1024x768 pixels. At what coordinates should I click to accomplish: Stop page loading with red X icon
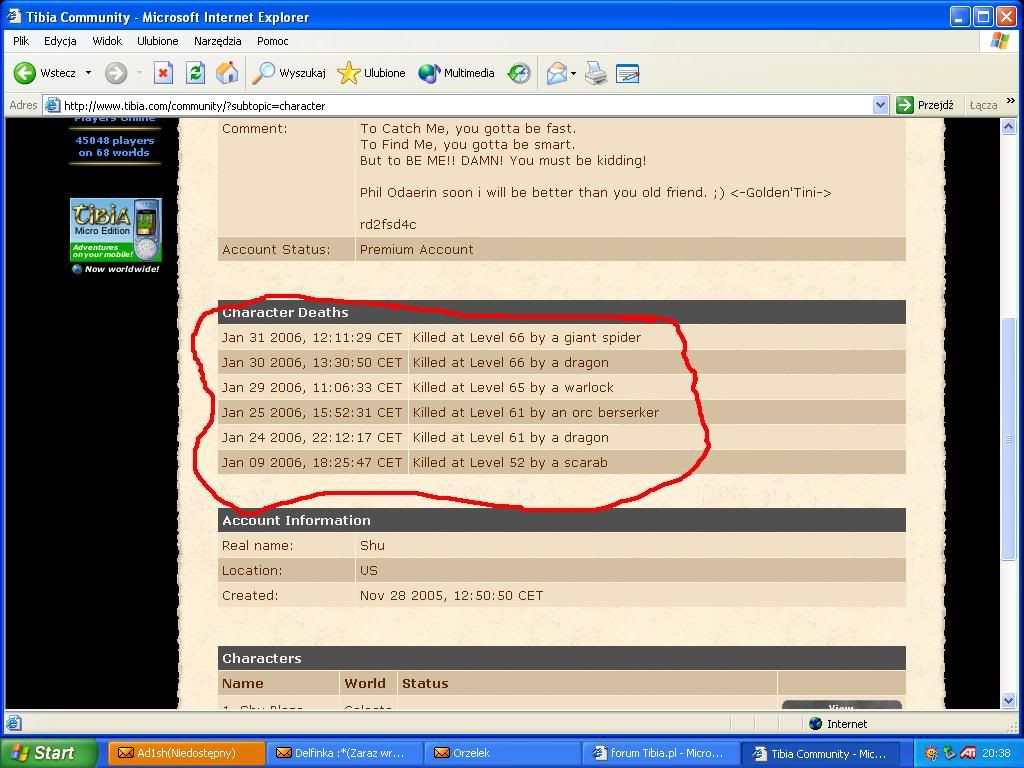point(163,72)
